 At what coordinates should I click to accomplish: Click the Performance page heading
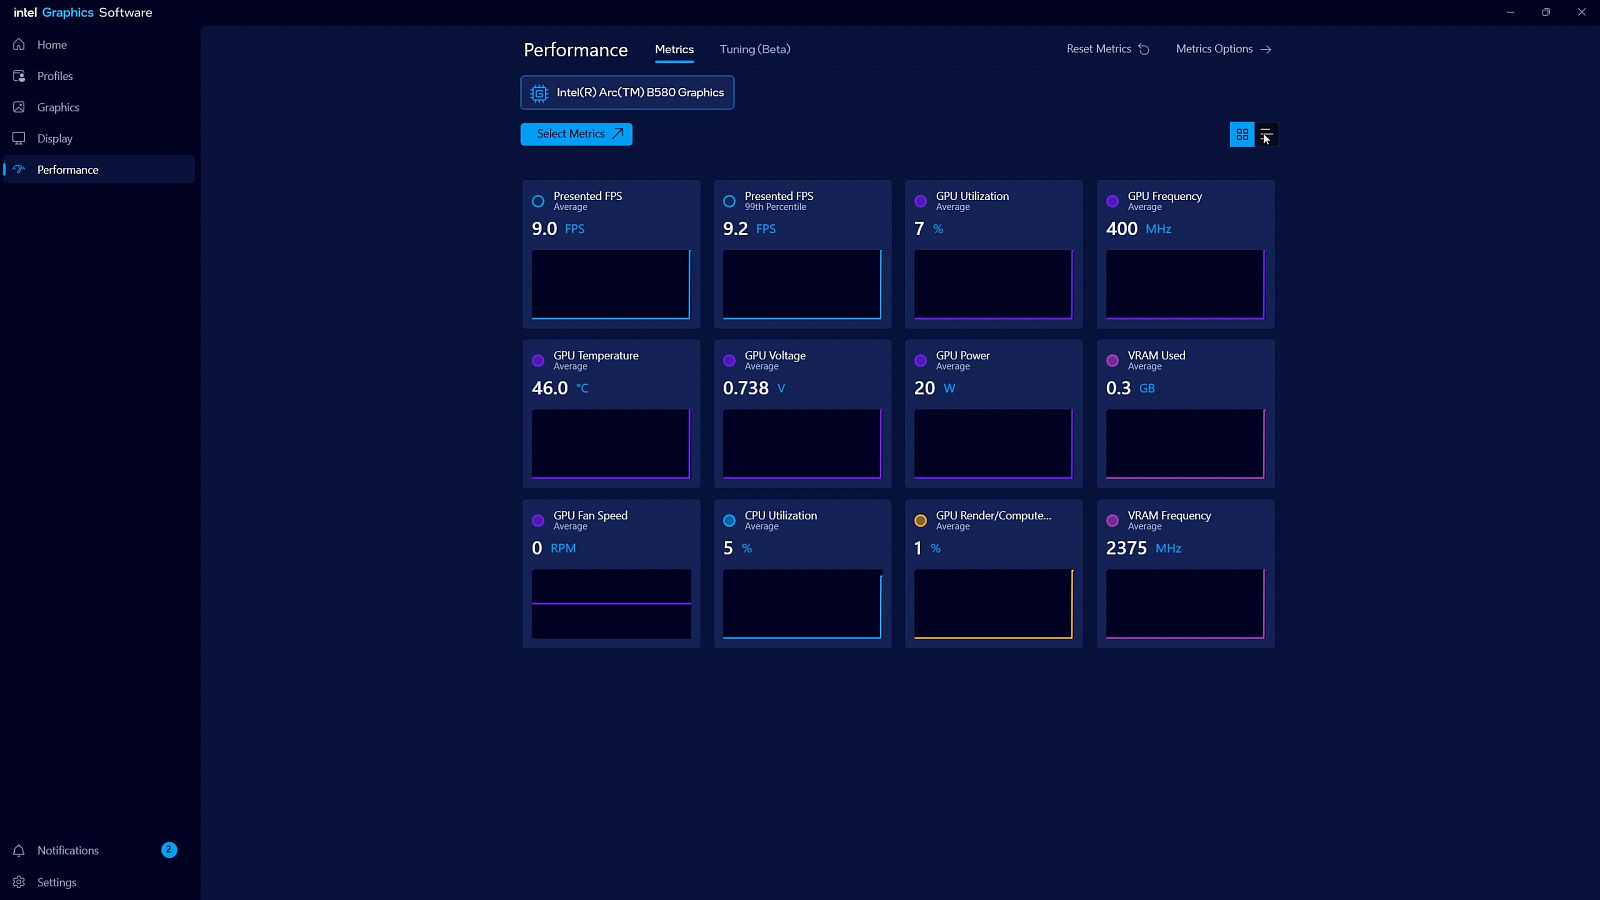(x=575, y=50)
